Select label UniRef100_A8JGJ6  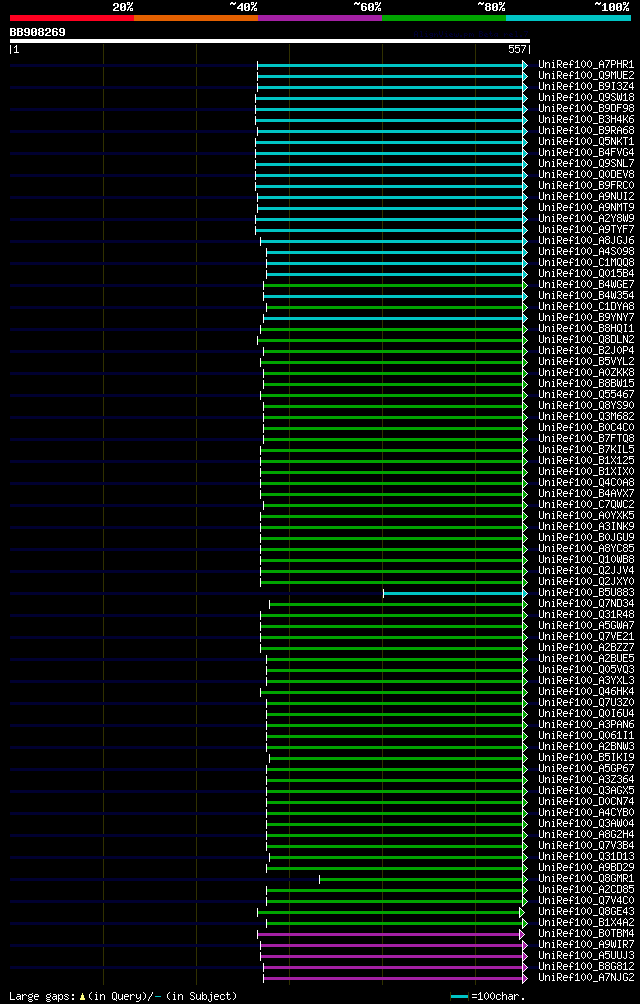[x=586, y=241]
